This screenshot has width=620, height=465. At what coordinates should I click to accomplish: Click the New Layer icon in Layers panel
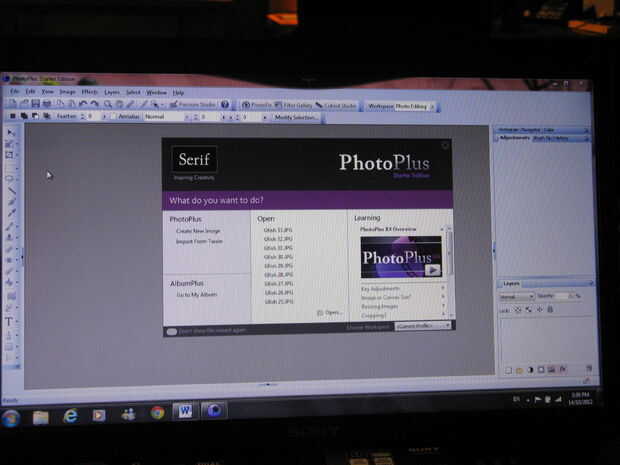tap(508, 370)
